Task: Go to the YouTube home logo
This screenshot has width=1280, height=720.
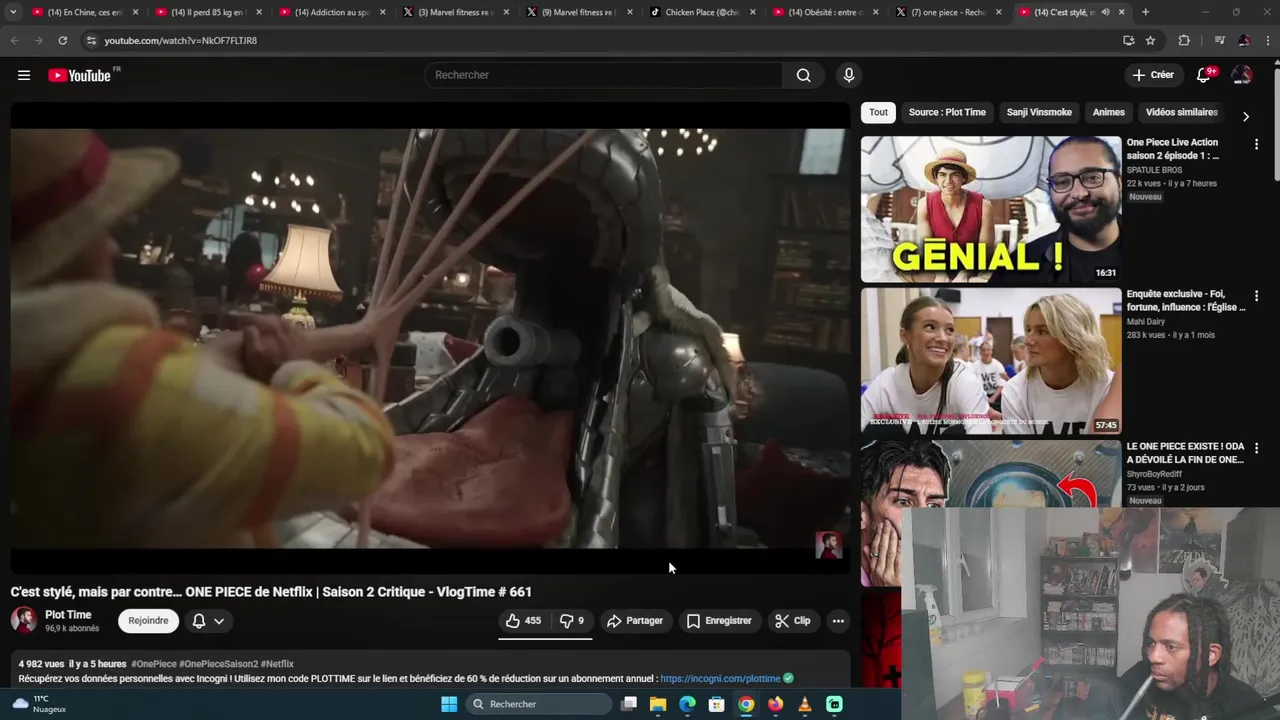Action: [x=80, y=75]
